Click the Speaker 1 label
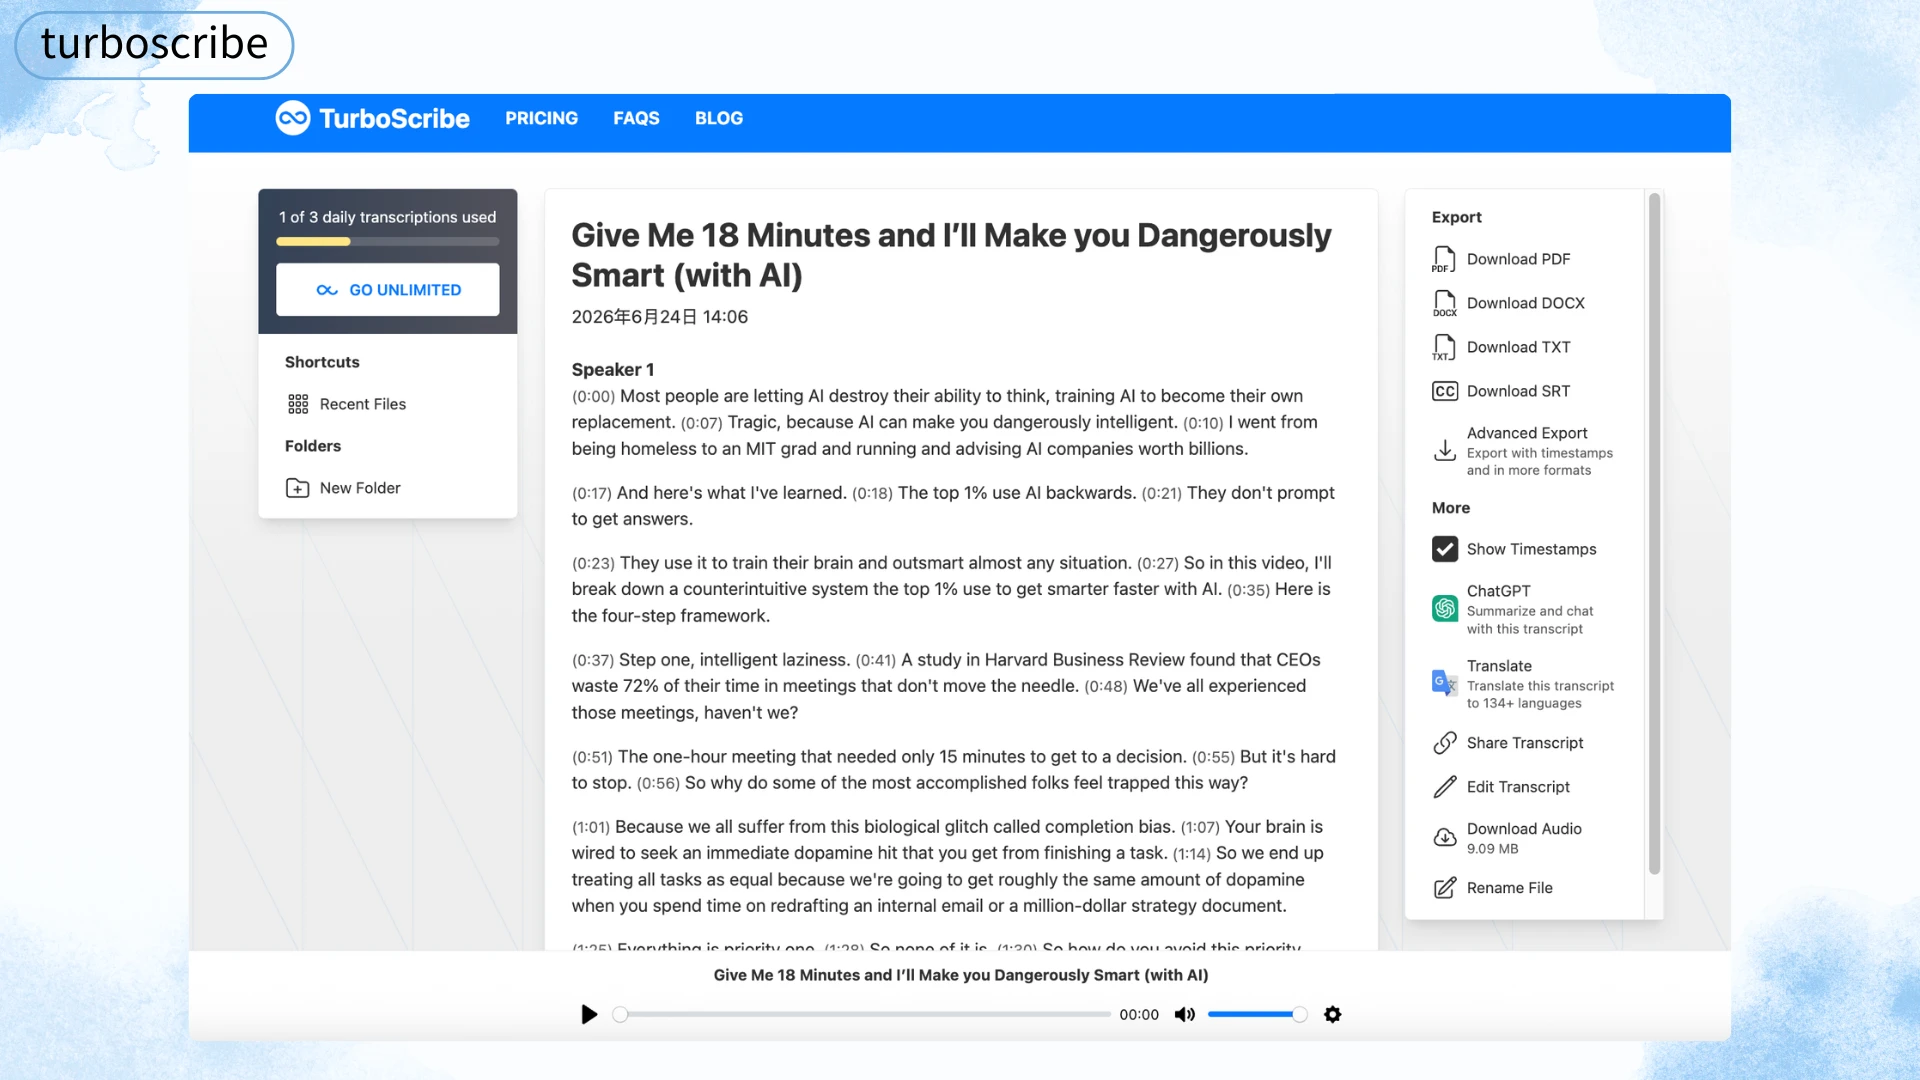The height and width of the screenshot is (1080, 1920). click(x=612, y=369)
